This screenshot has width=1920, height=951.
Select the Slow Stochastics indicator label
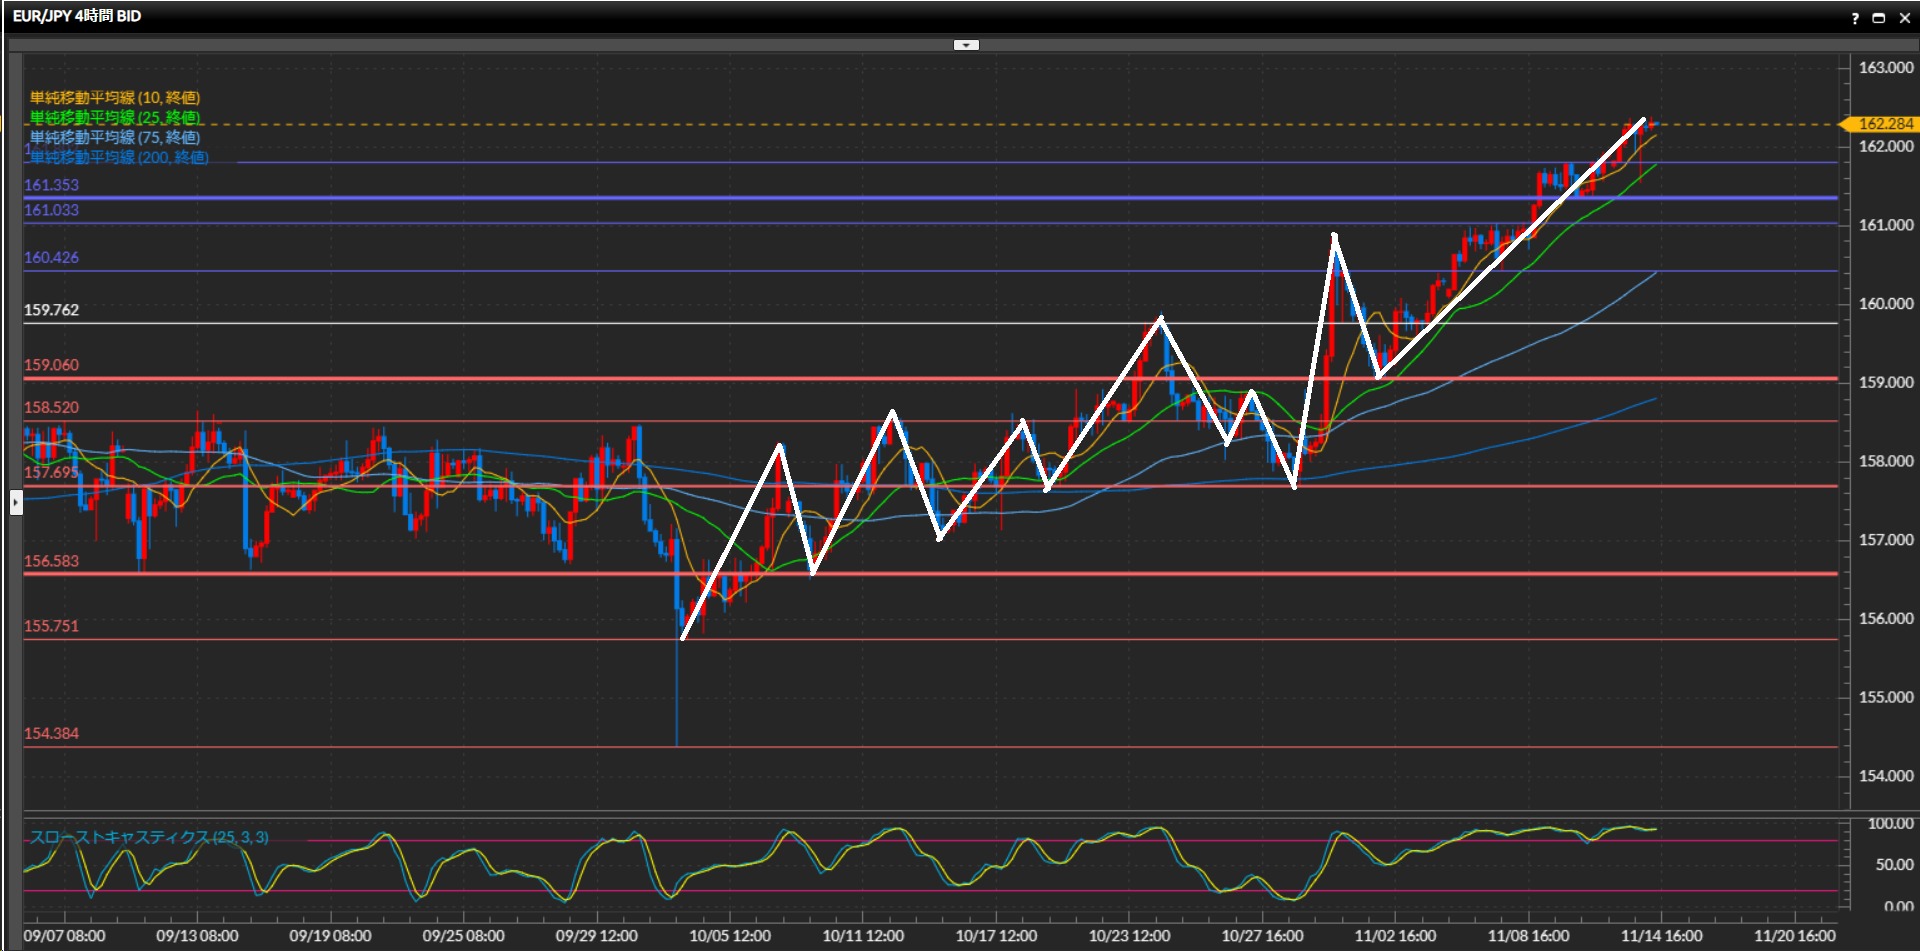pos(149,837)
